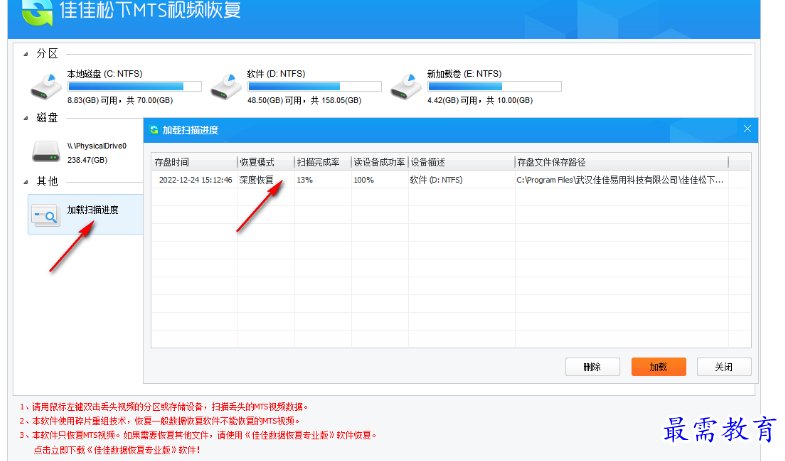This screenshot has width=785, height=461.
Task: Click the 恢复模式 column header
Action: tap(266, 162)
